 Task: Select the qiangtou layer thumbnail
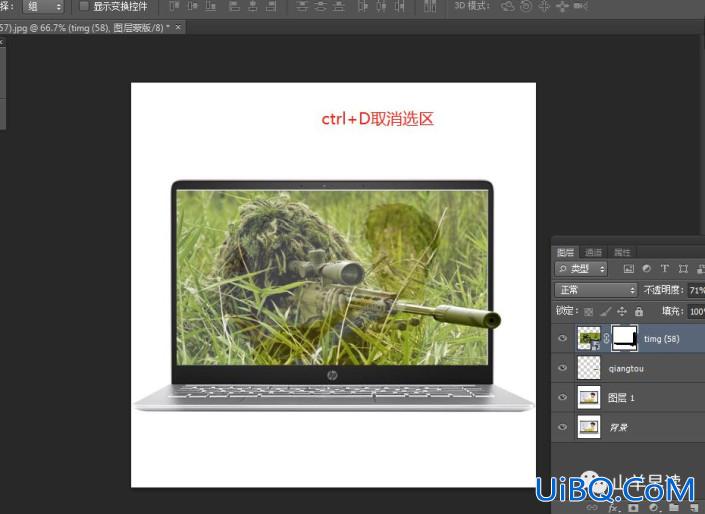coord(589,368)
